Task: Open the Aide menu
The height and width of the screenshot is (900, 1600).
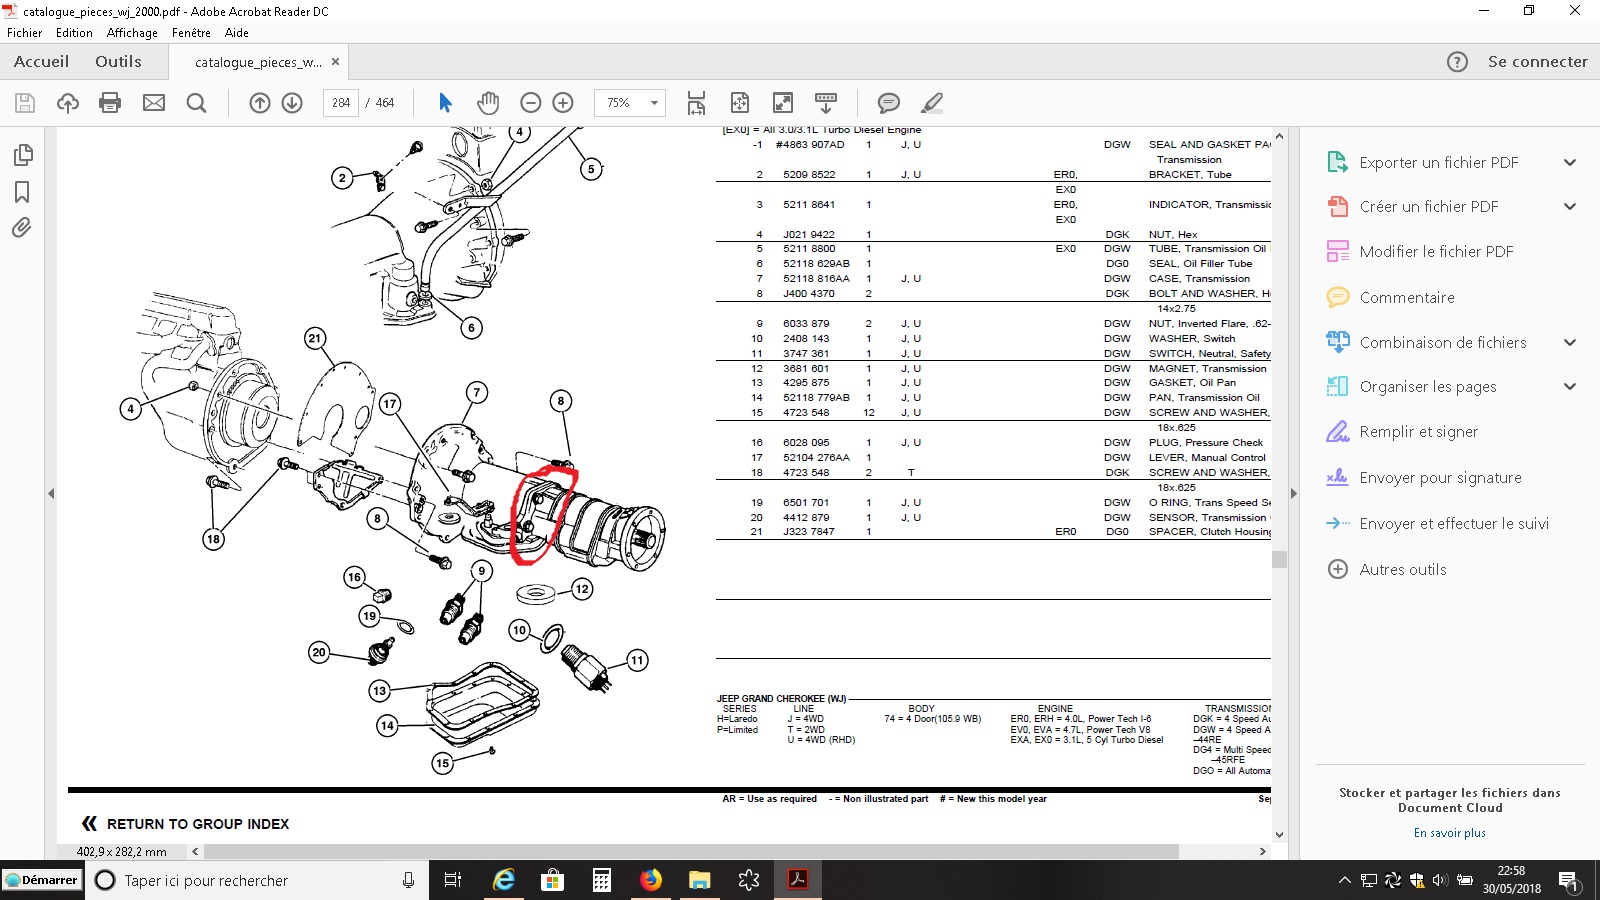Action: point(237,32)
